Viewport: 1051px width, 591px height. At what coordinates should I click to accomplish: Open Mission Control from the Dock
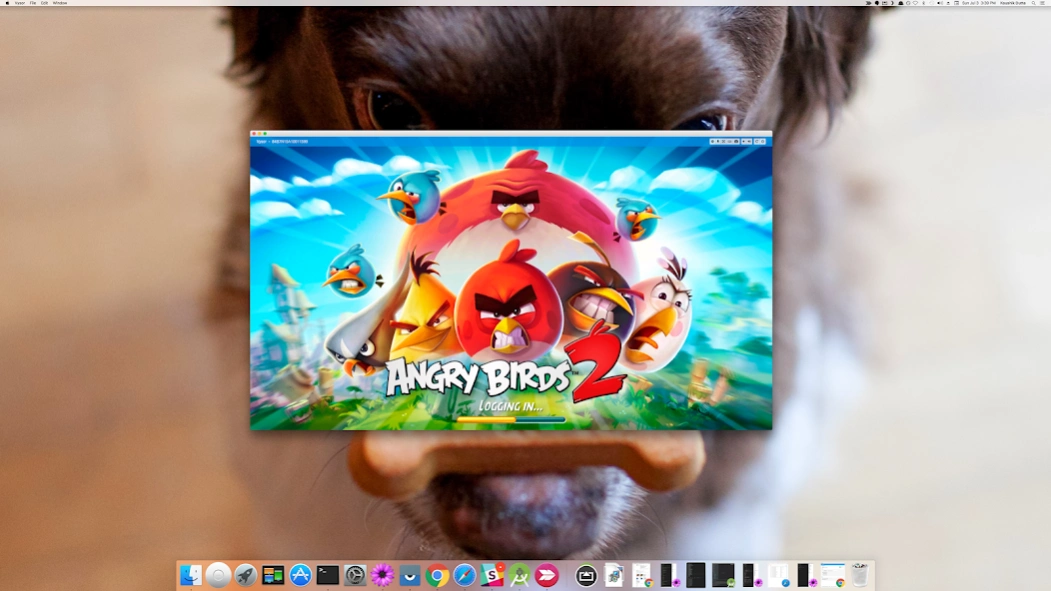click(274, 575)
